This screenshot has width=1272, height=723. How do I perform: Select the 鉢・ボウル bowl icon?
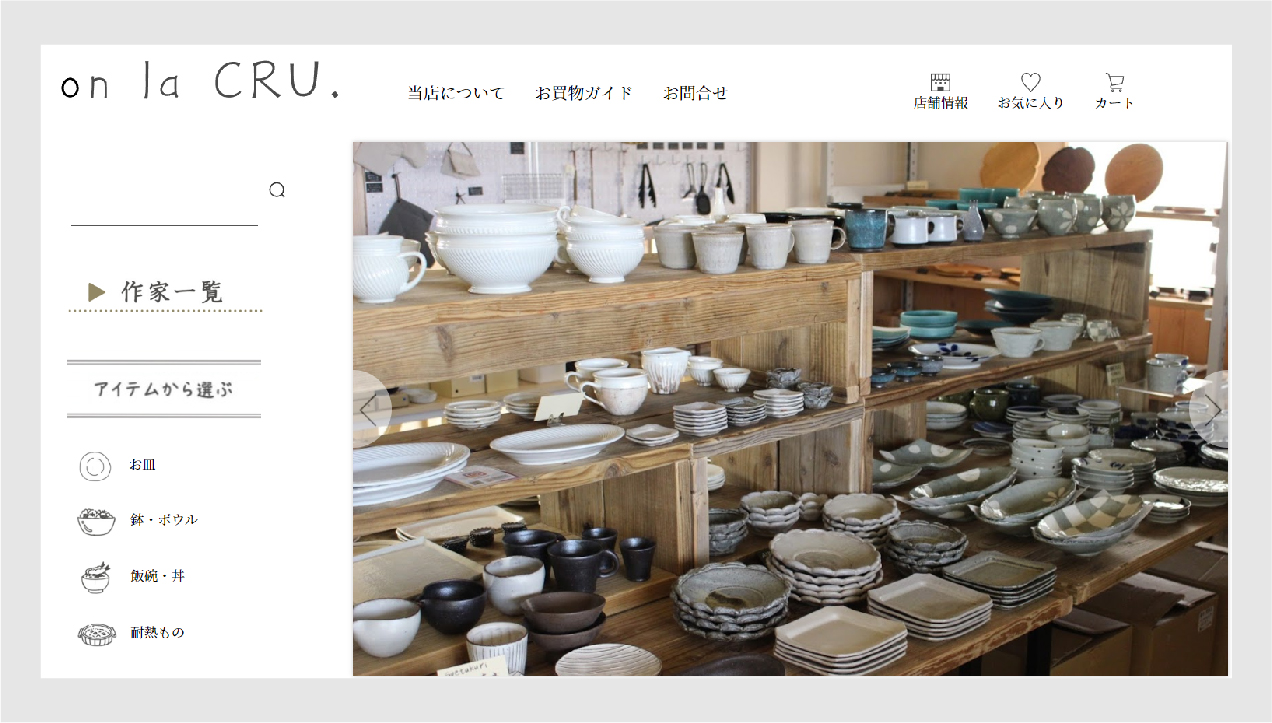click(x=96, y=521)
